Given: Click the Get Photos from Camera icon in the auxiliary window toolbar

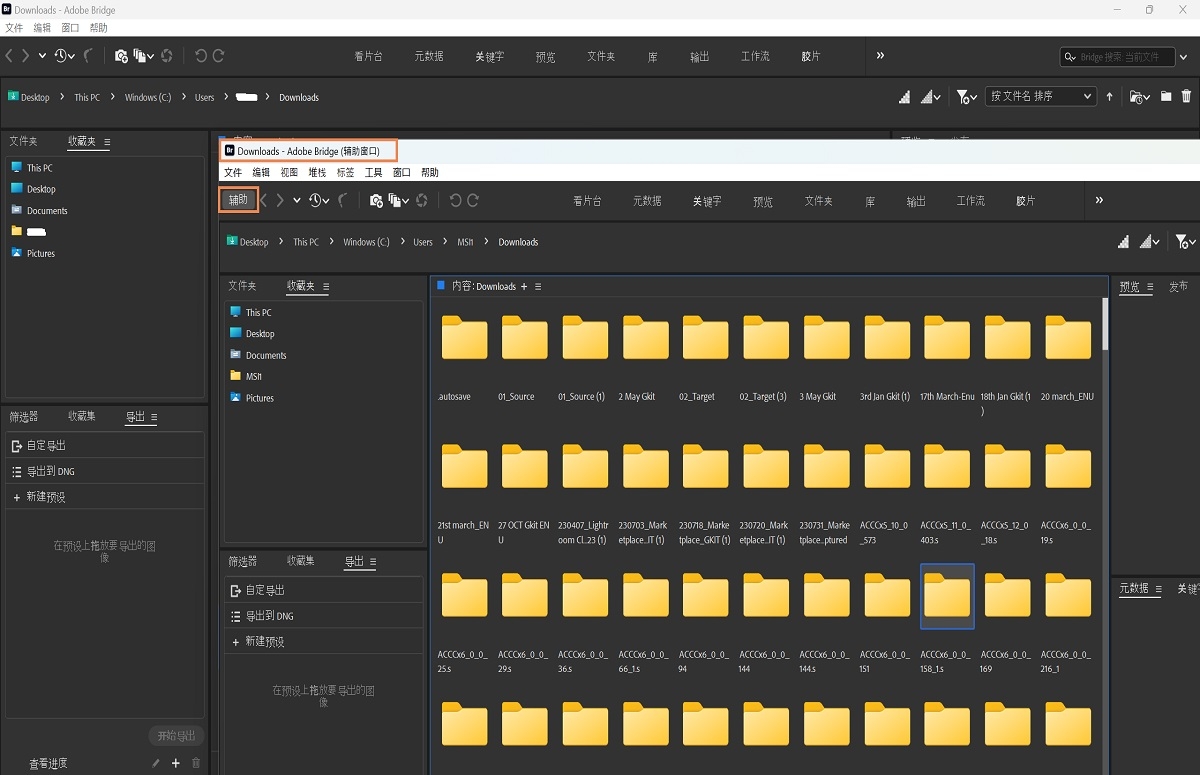Looking at the screenshot, I should pyautogui.click(x=376, y=201).
